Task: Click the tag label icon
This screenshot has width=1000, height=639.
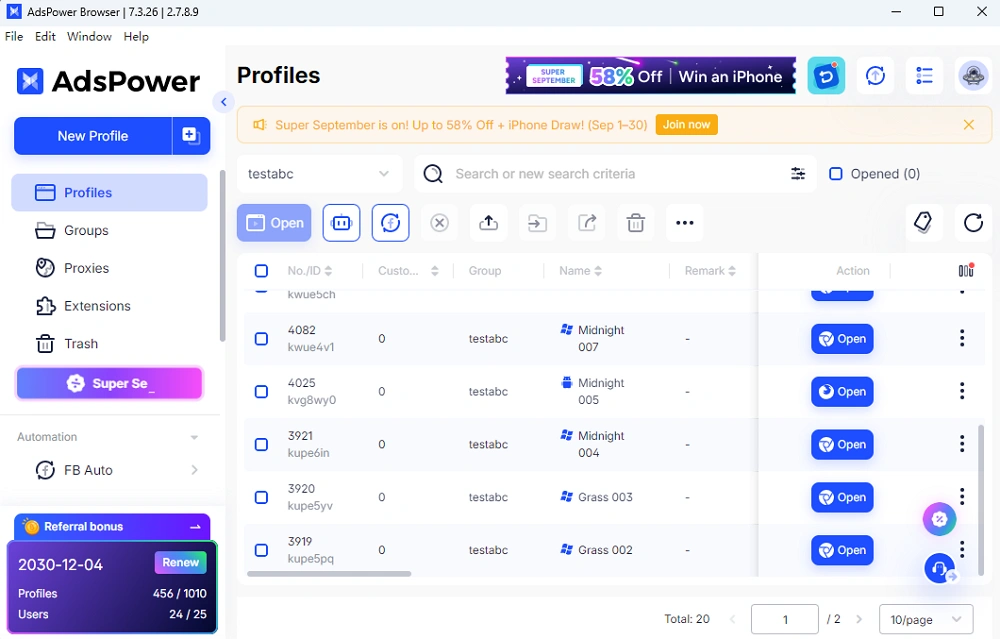Action: click(x=923, y=223)
